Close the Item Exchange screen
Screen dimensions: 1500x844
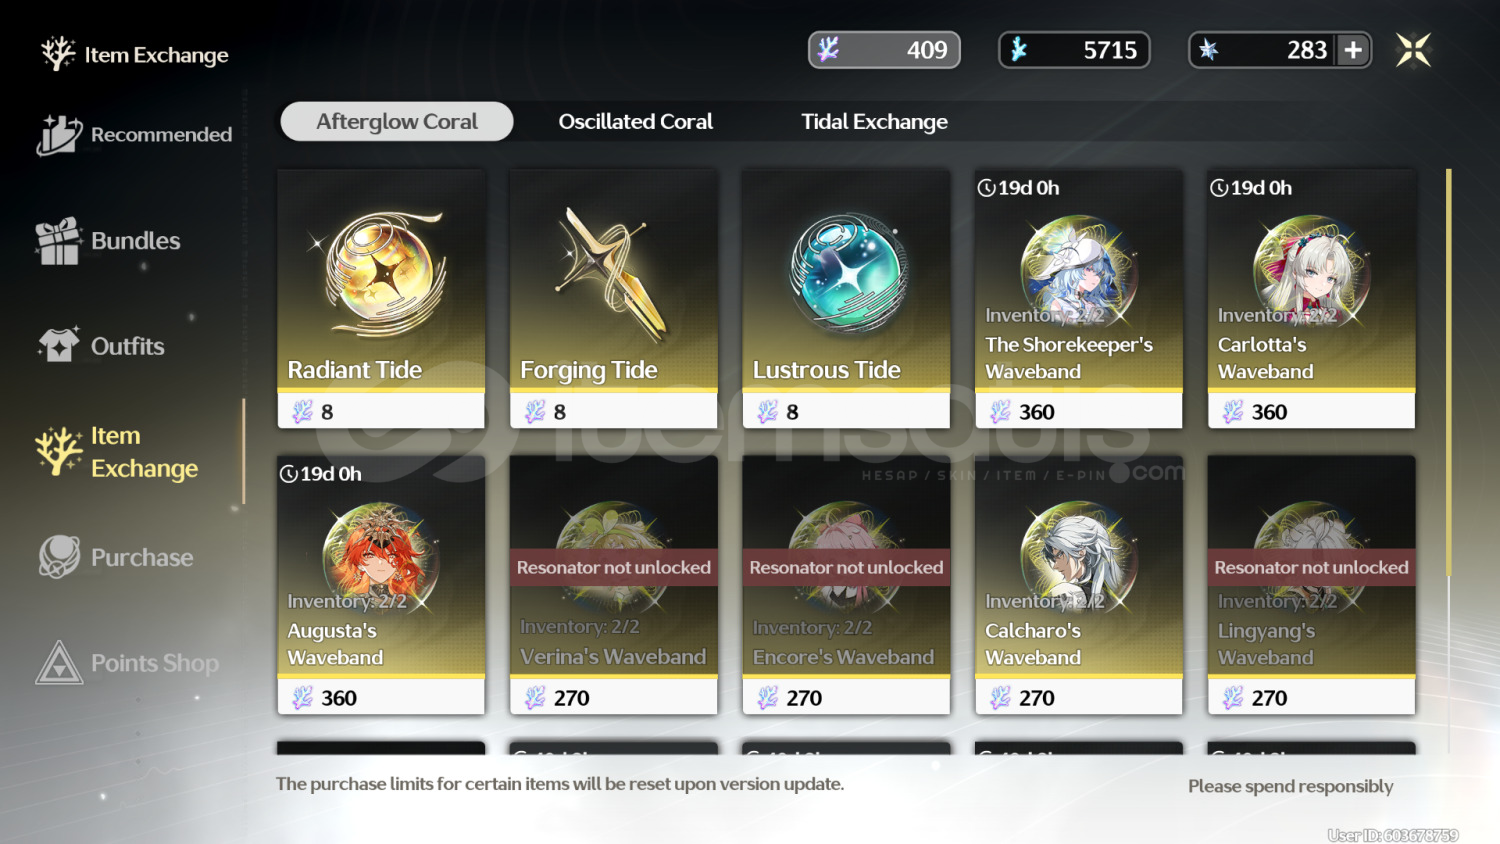[x=1414, y=50]
